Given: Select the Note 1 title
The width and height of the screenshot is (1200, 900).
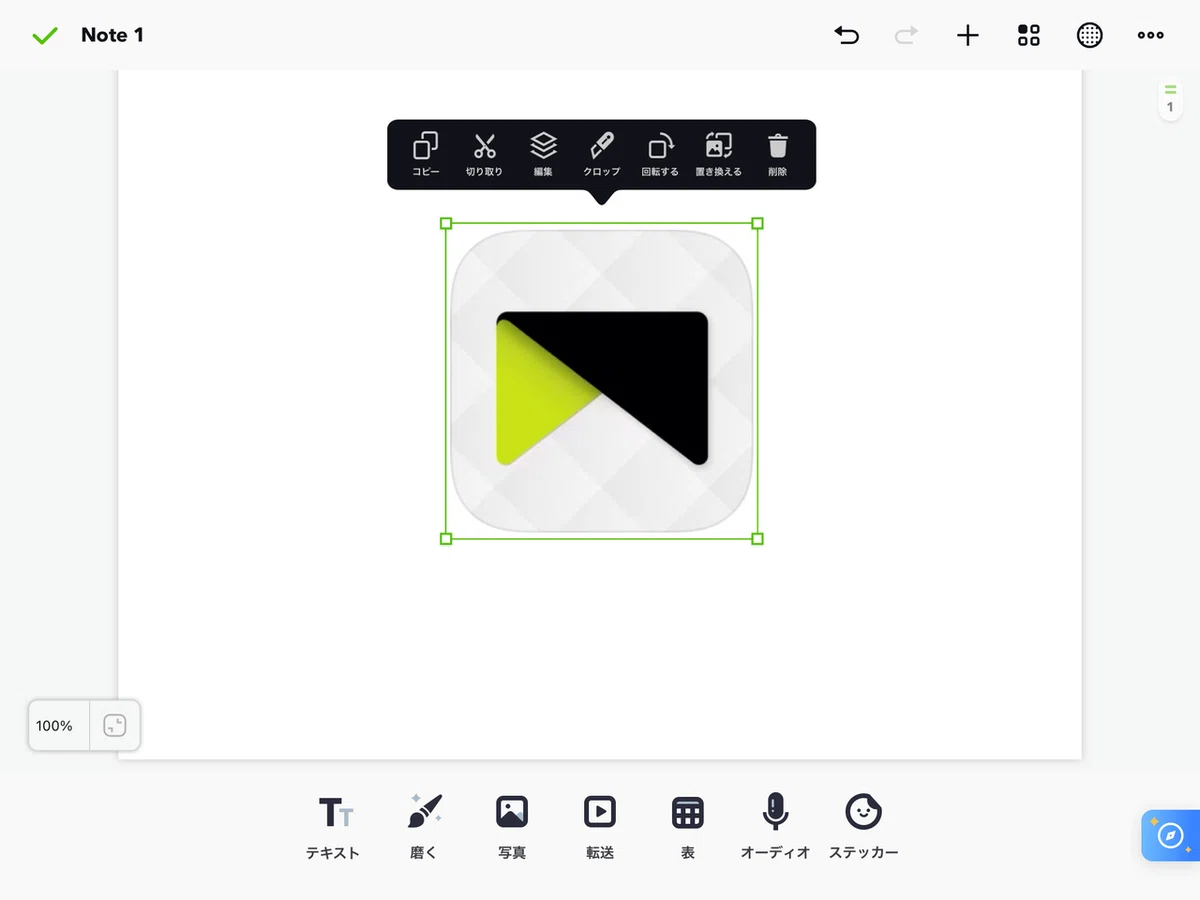Looking at the screenshot, I should point(112,35).
